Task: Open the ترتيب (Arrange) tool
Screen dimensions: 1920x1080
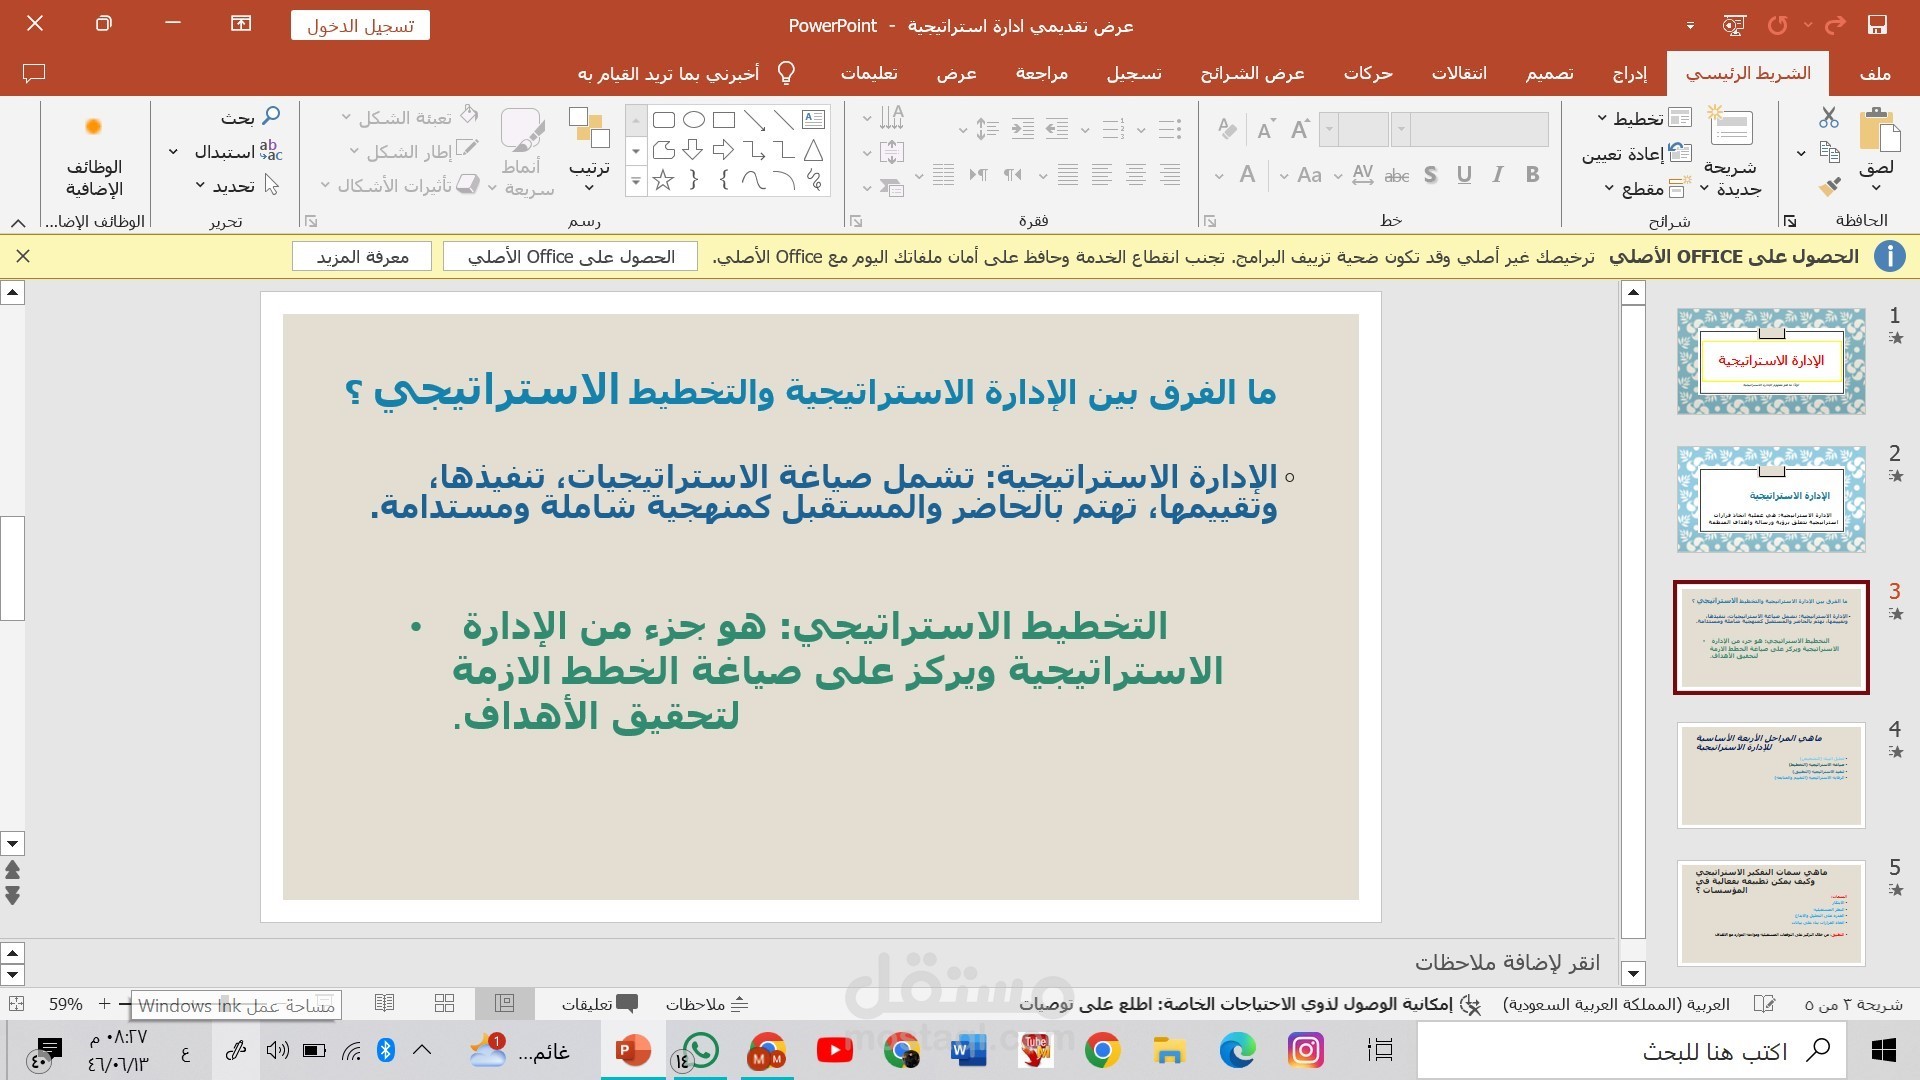Action: click(589, 150)
